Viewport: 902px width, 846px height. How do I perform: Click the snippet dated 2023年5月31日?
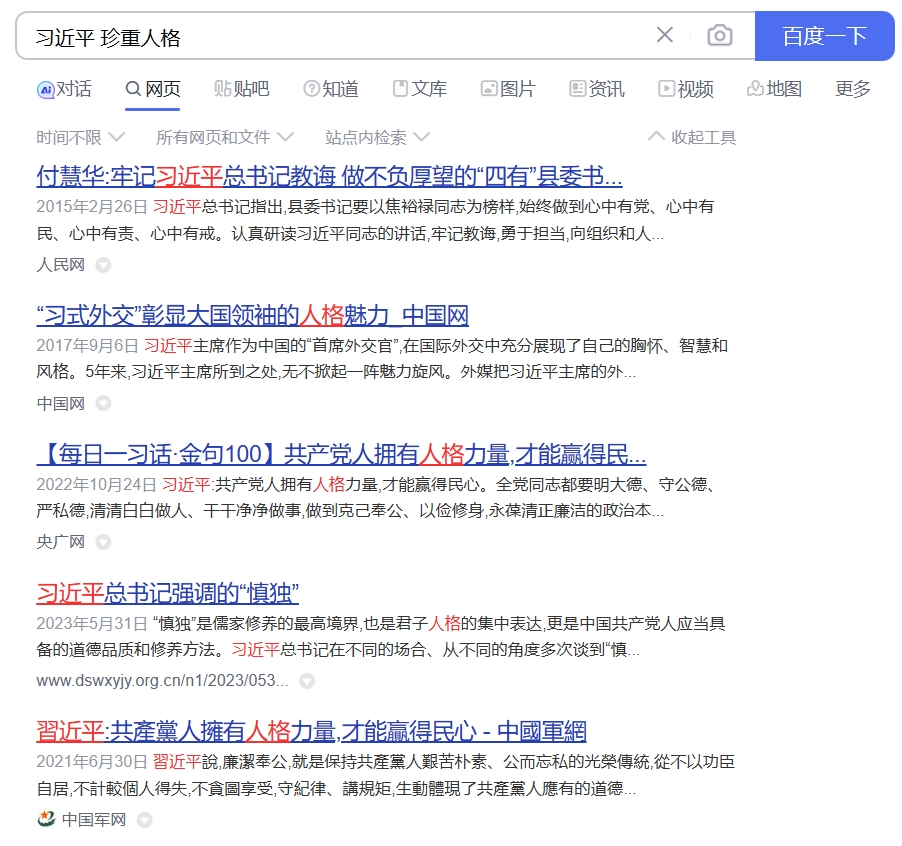tap(381, 637)
